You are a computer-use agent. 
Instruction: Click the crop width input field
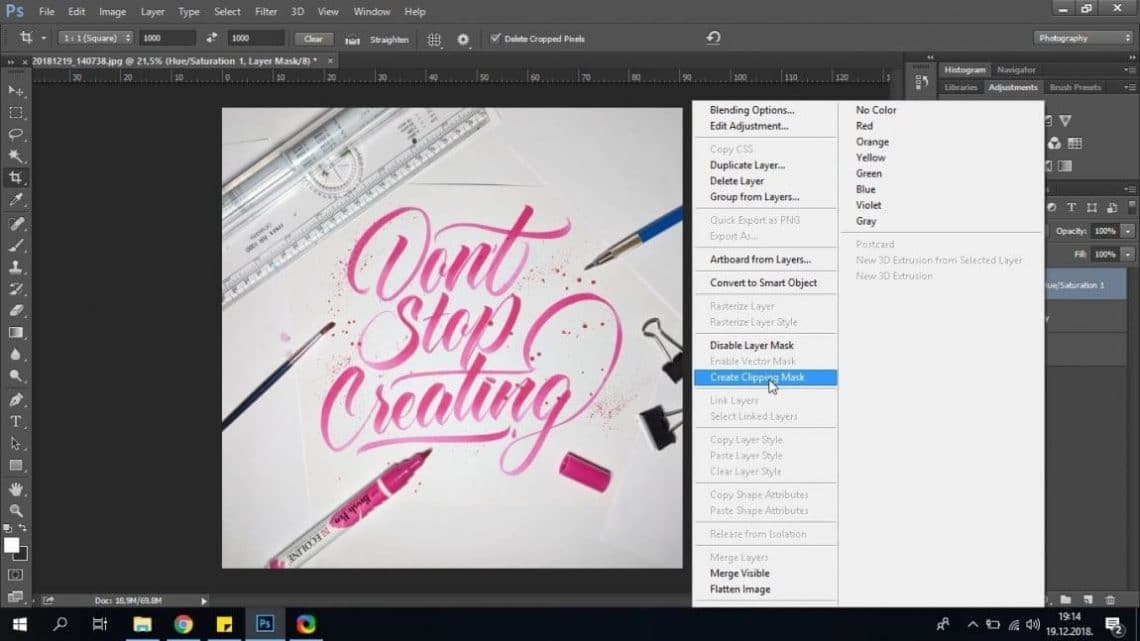pos(167,38)
